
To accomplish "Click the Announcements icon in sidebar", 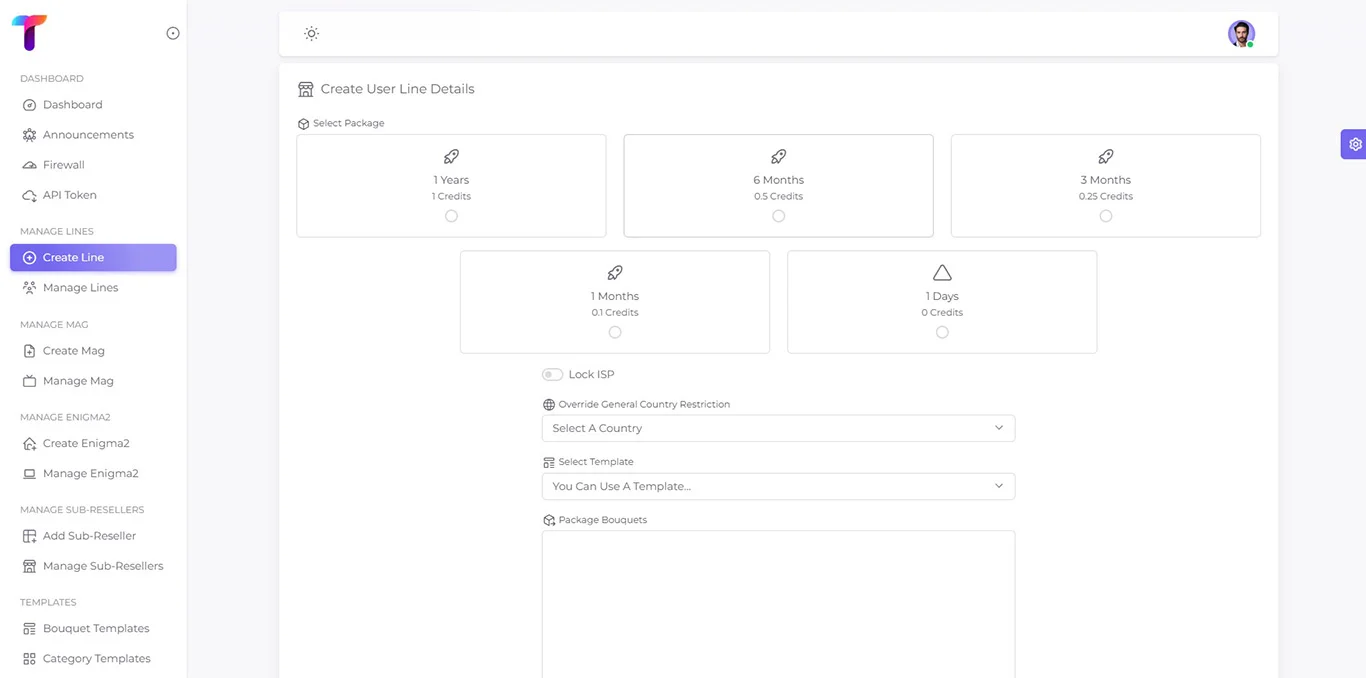I will coord(29,135).
